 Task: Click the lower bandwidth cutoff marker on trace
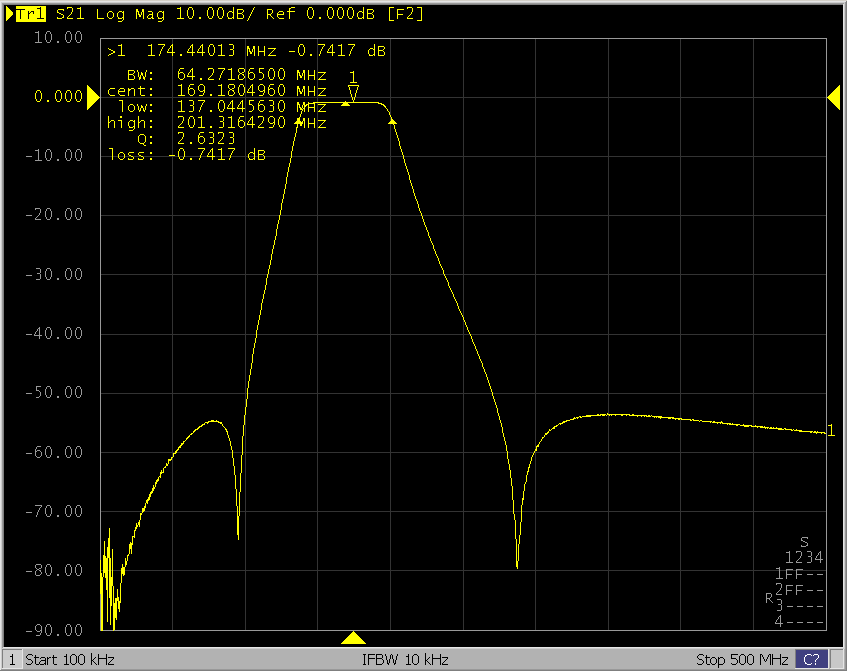pyautogui.click(x=299, y=121)
